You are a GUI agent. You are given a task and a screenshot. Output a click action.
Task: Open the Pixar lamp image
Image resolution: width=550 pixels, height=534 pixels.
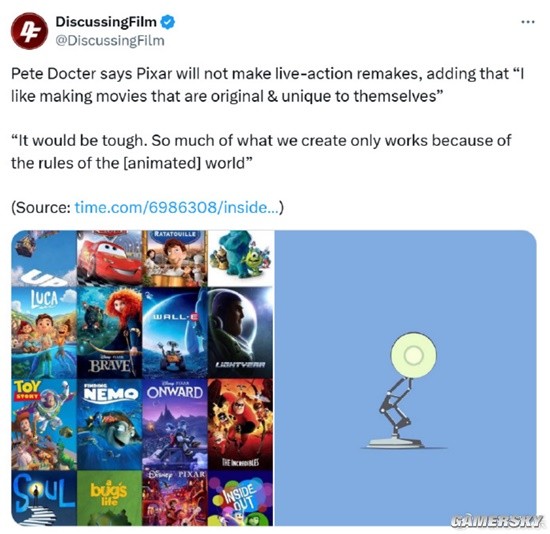[x=405, y=378]
